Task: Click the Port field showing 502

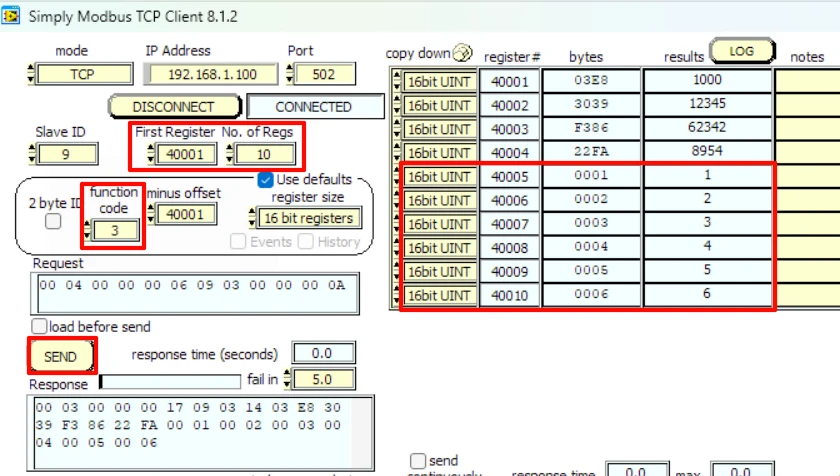Action: [324, 74]
